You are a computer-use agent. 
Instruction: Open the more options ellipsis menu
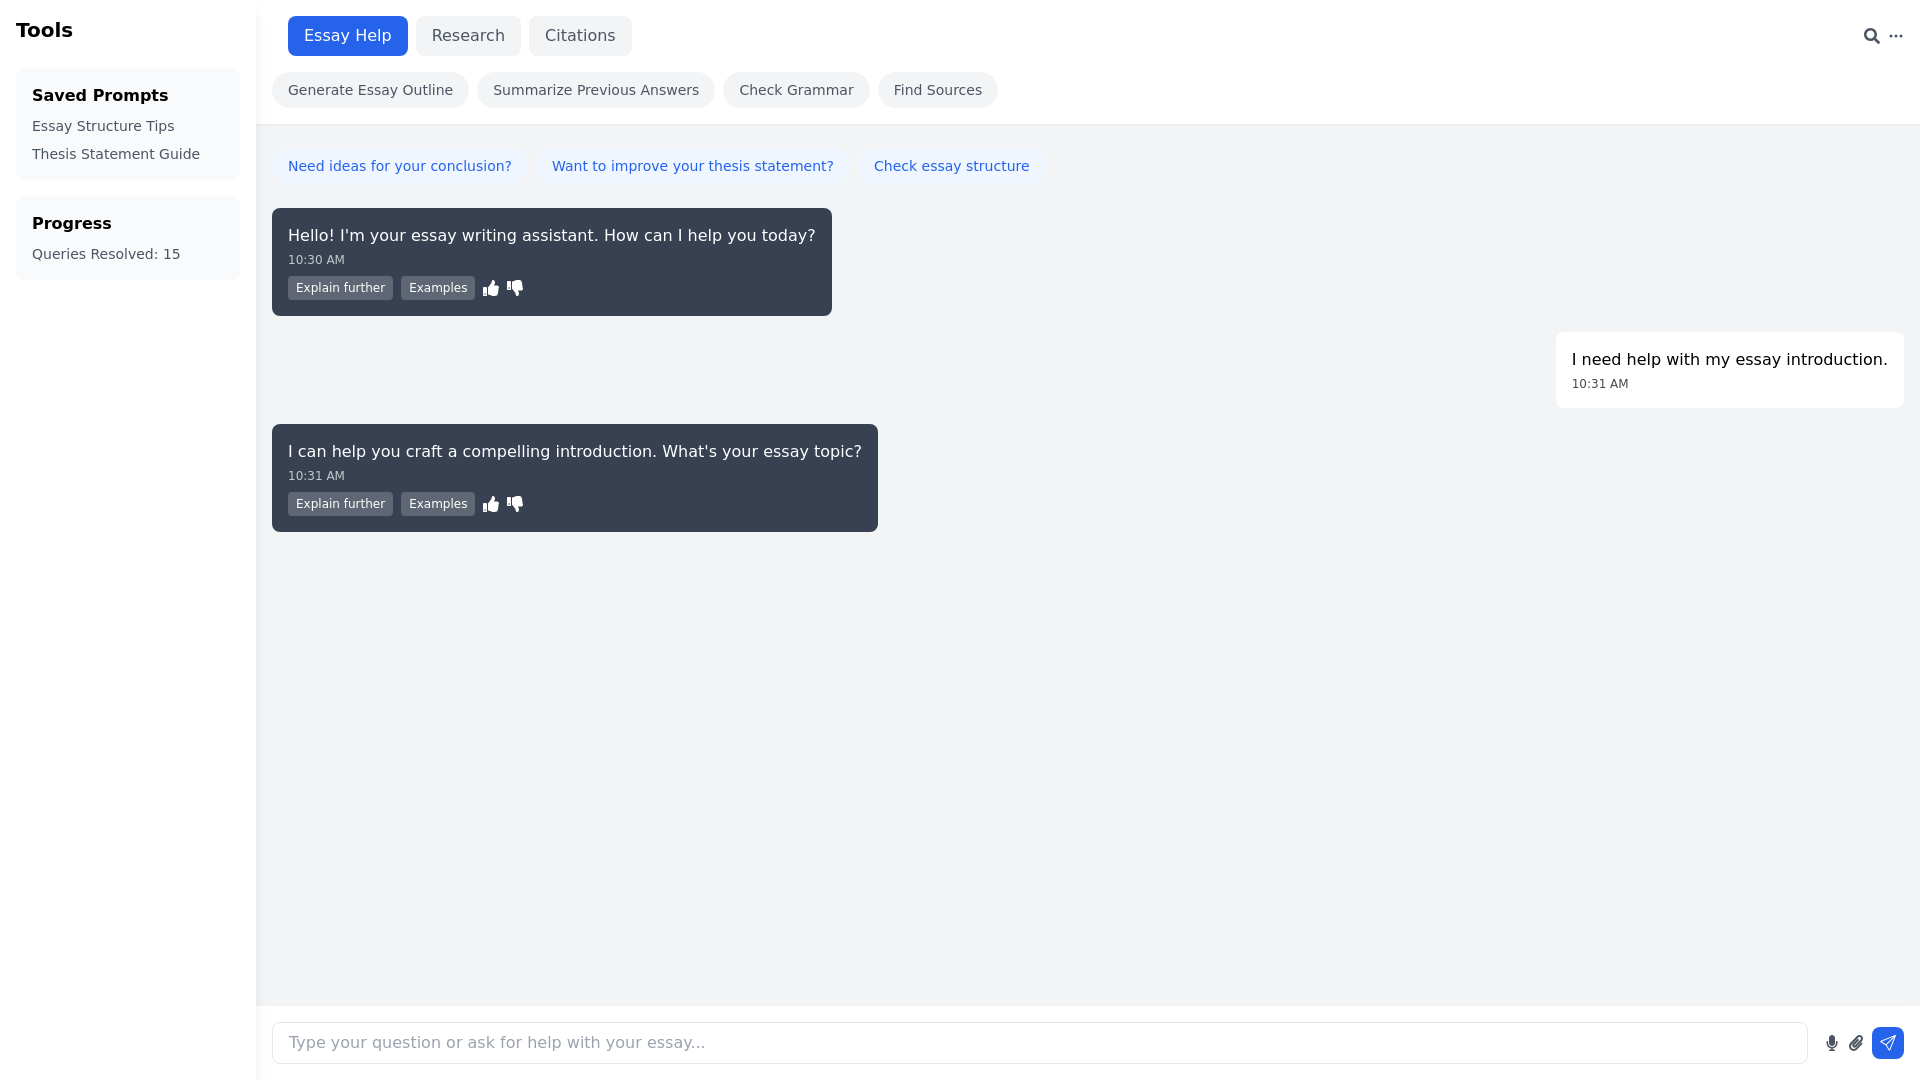(x=1897, y=35)
